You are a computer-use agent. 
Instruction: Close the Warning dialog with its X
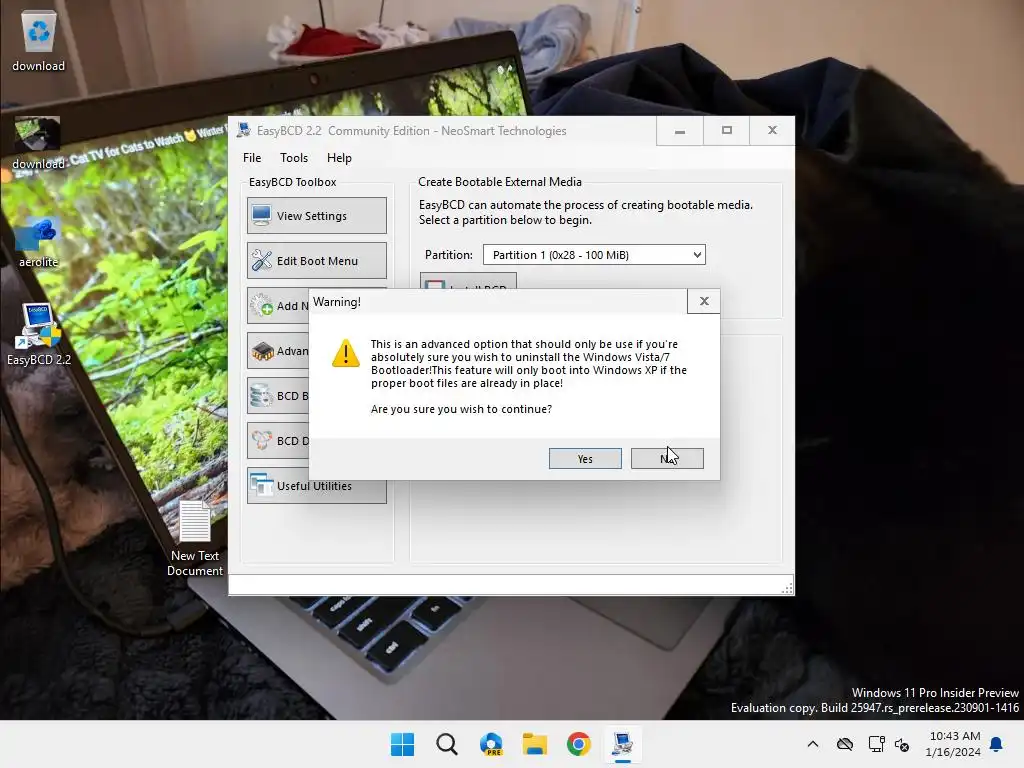[703, 301]
